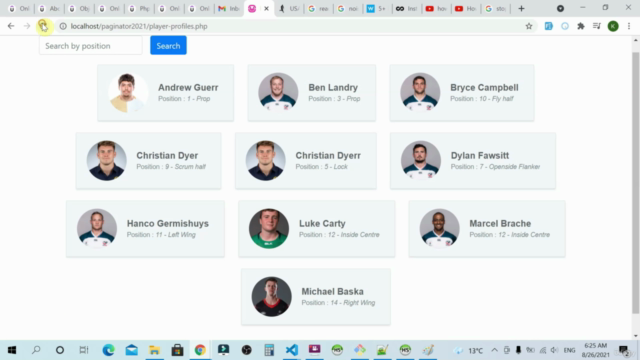Click the name 'Christian Dyerr'
Image resolution: width=640 pixels, height=360 pixels.
(328, 156)
